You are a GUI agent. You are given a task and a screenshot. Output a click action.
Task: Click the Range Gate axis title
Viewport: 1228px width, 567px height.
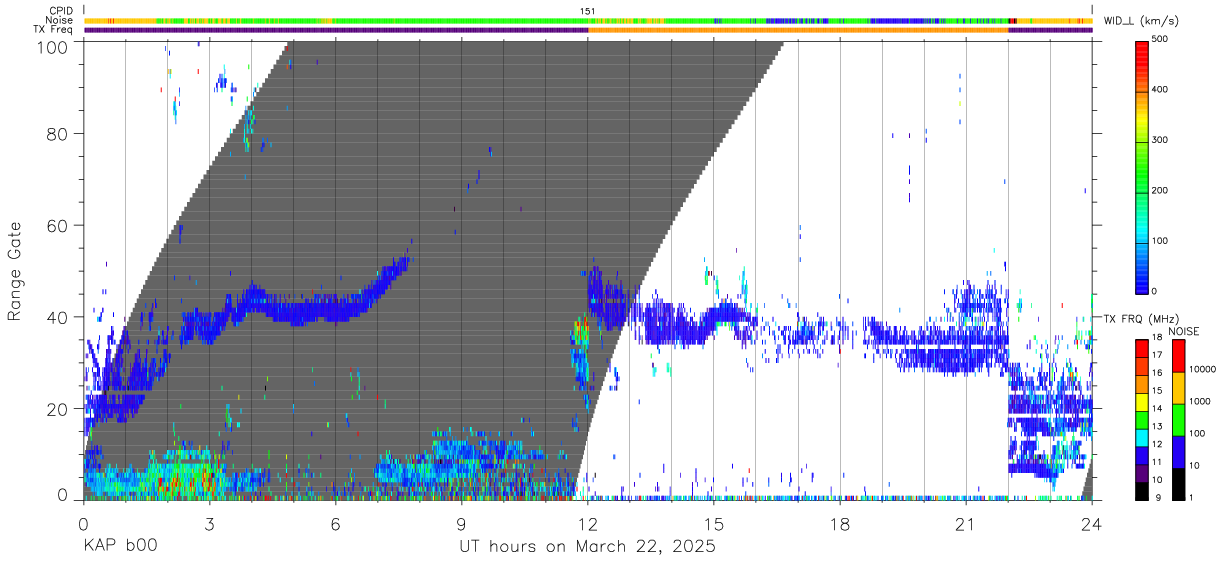(x=15, y=271)
